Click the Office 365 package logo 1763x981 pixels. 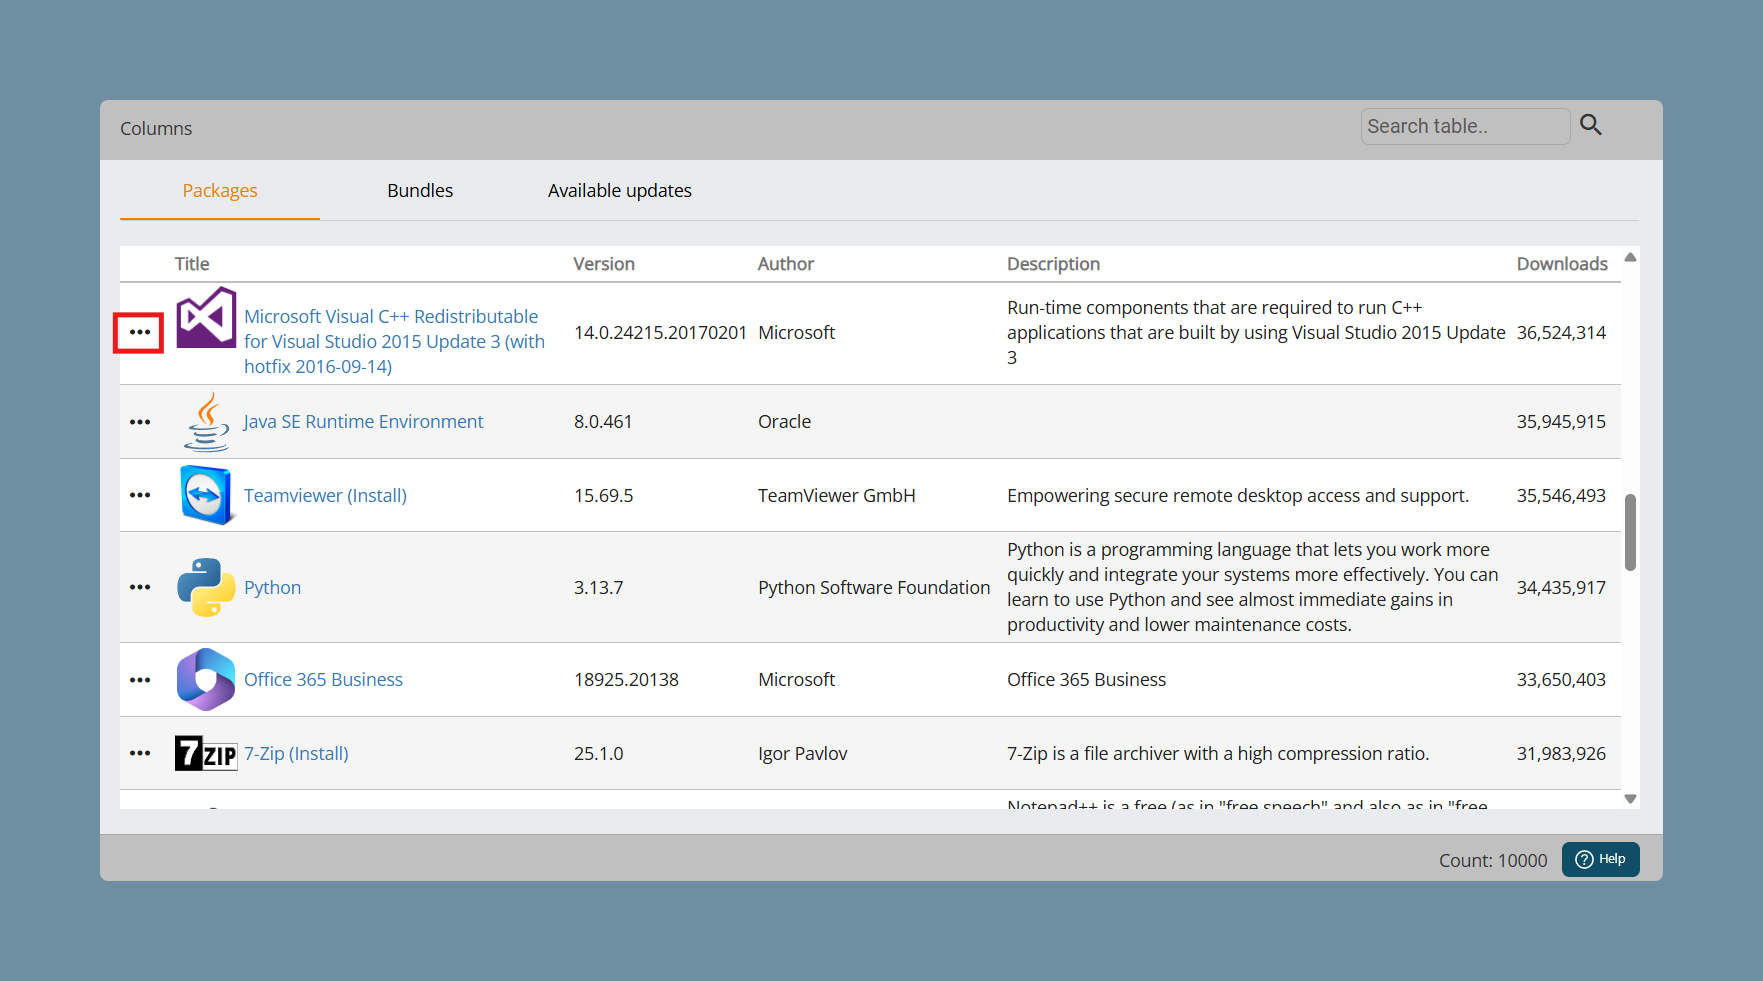coord(206,679)
